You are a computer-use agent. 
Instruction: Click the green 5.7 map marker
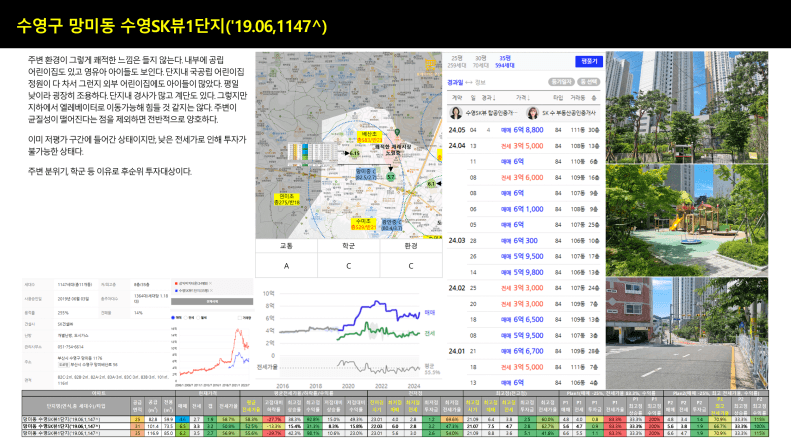coord(390,177)
